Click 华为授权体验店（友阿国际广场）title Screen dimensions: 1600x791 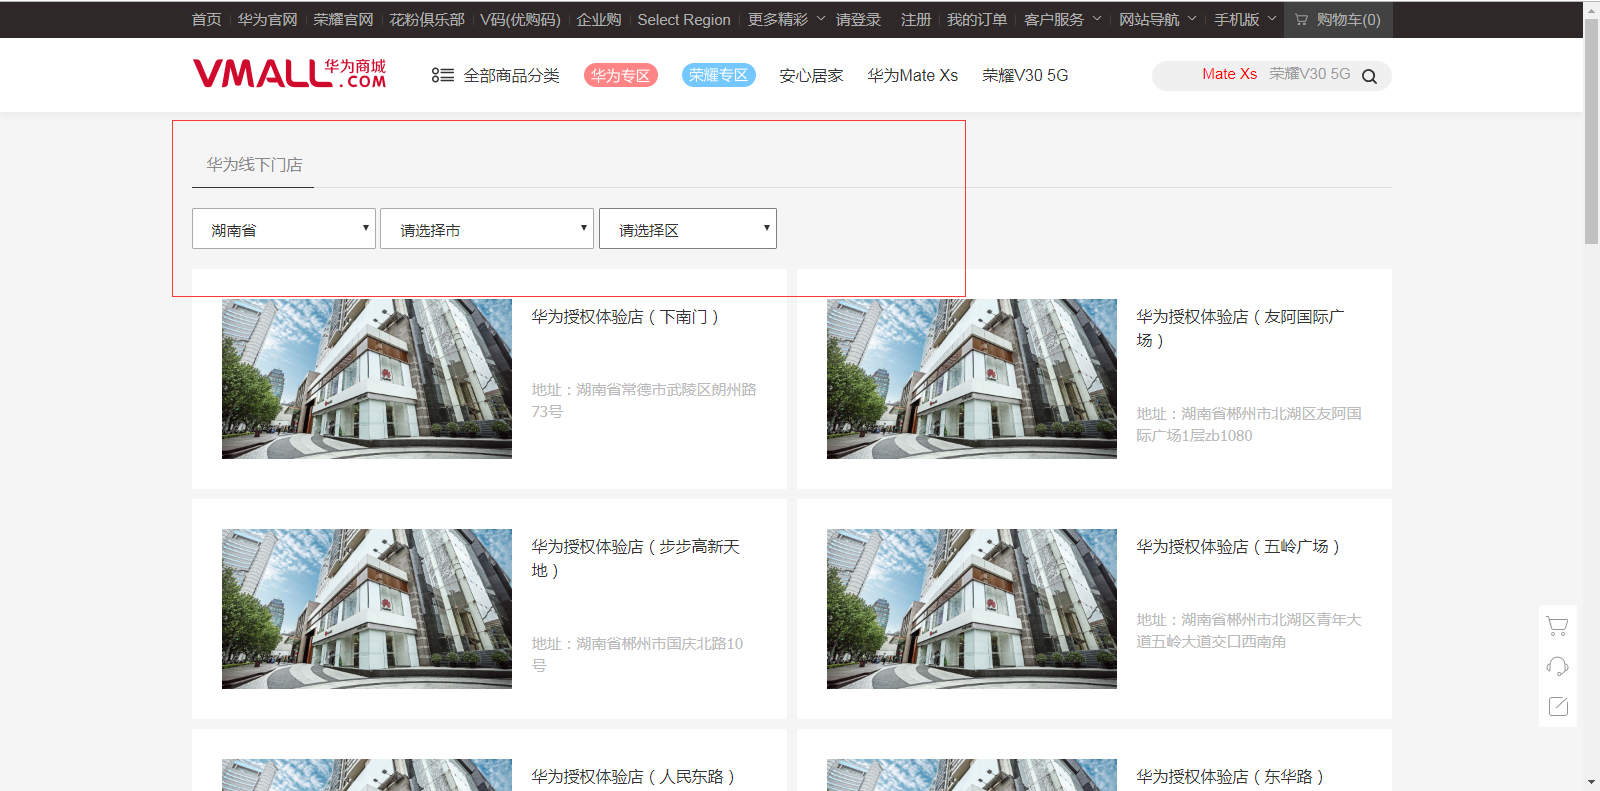[1240, 328]
